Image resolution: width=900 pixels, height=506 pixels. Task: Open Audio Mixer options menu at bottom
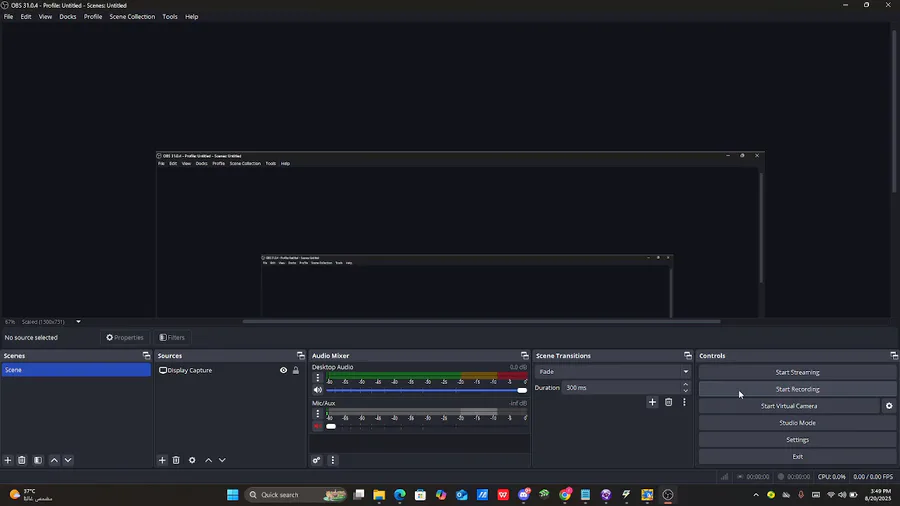pyautogui.click(x=332, y=460)
